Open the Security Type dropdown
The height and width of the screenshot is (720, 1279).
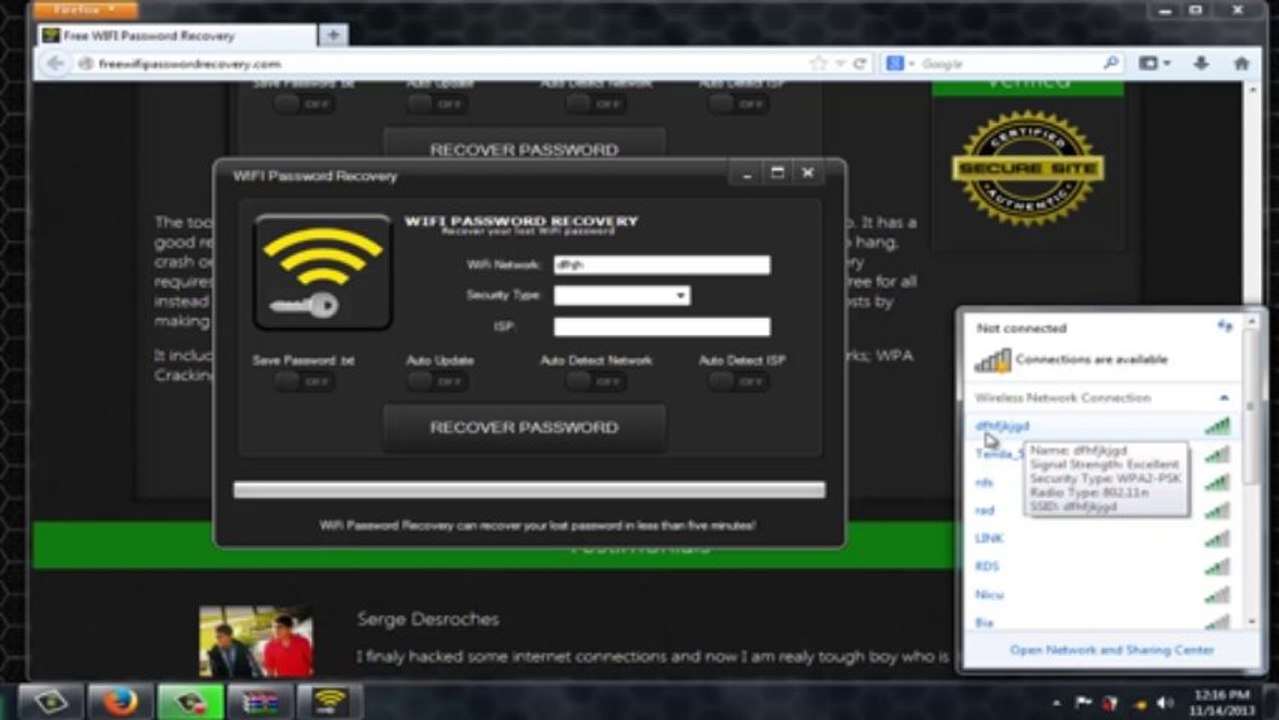coord(622,295)
